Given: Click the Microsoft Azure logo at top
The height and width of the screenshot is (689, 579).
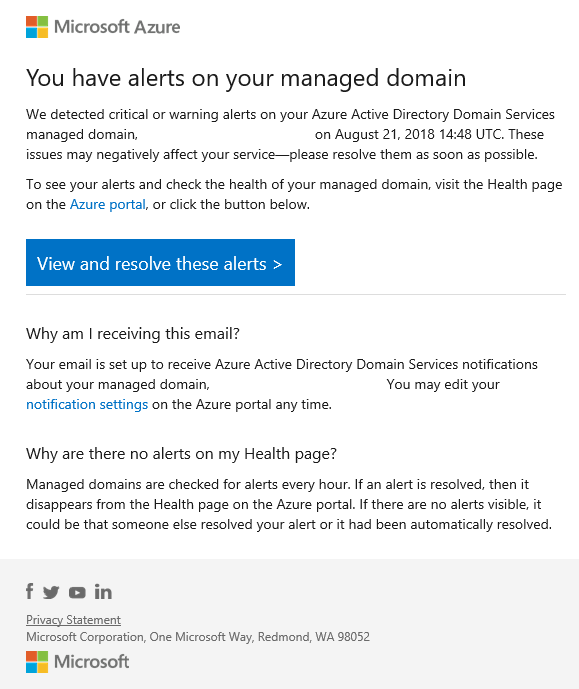Looking at the screenshot, I should click(x=103, y=27).
